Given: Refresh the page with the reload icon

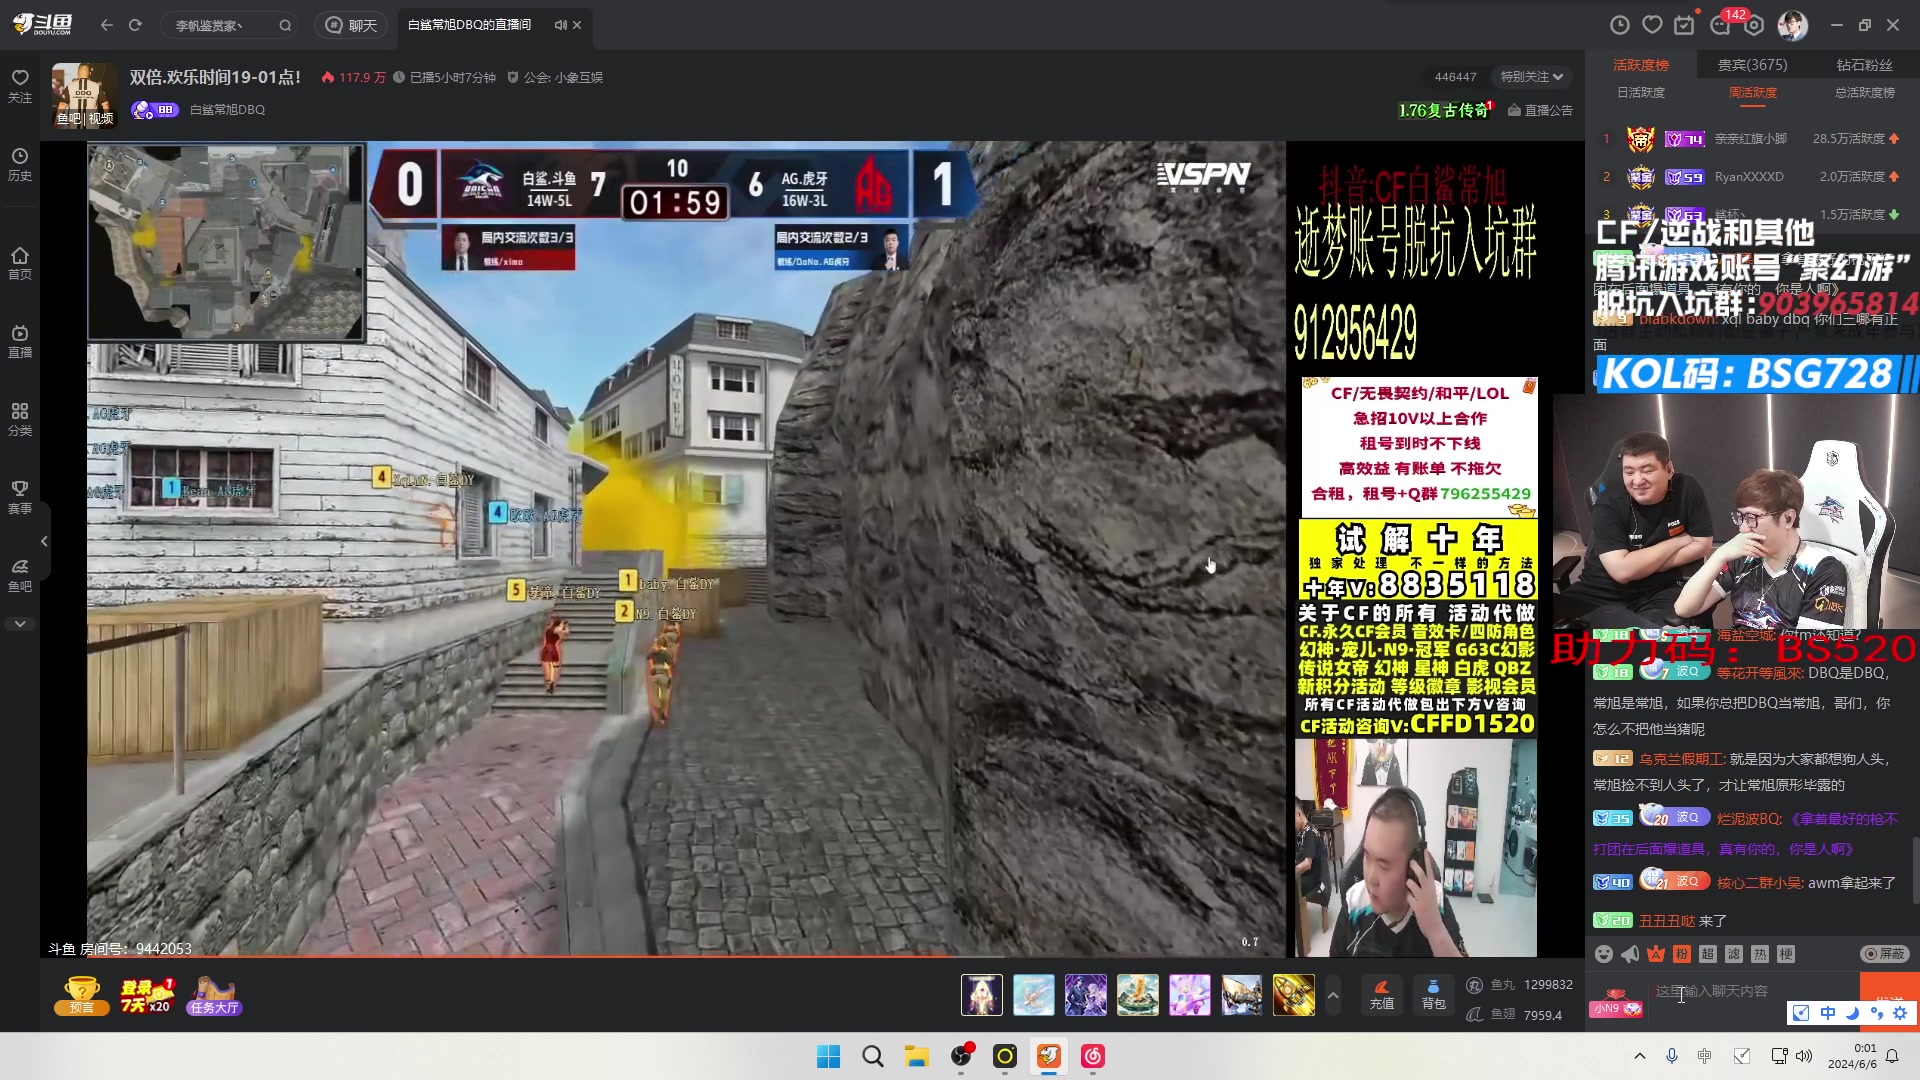Looking at the screenshot, I should pos(135,25).
